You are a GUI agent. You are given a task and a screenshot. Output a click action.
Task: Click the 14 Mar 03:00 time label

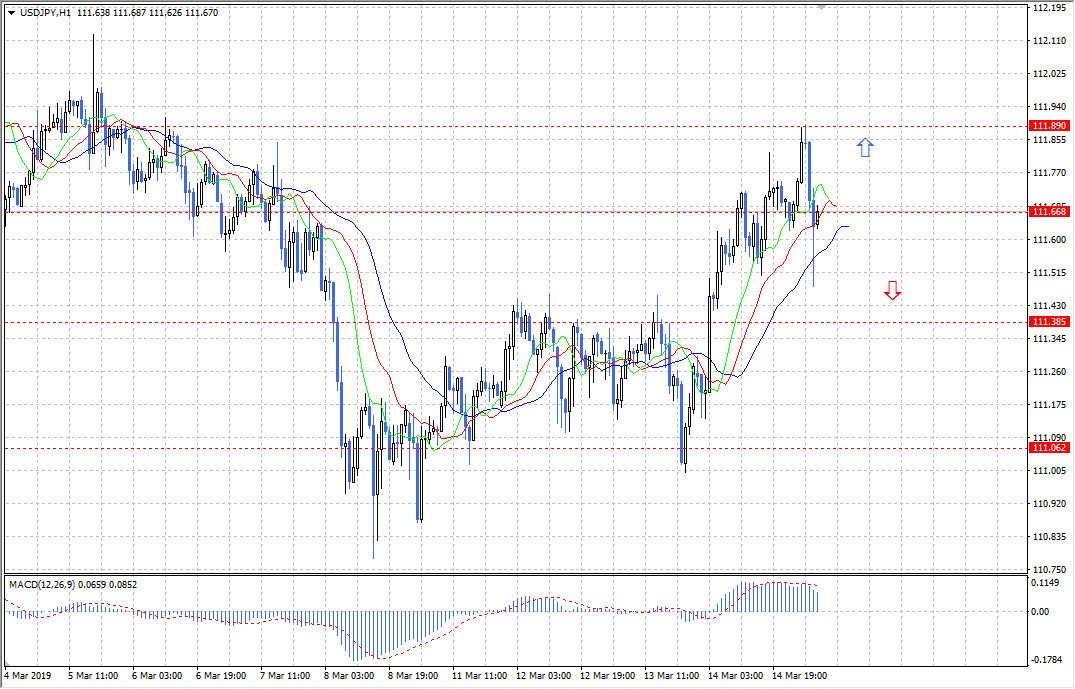tap(736, 676)
